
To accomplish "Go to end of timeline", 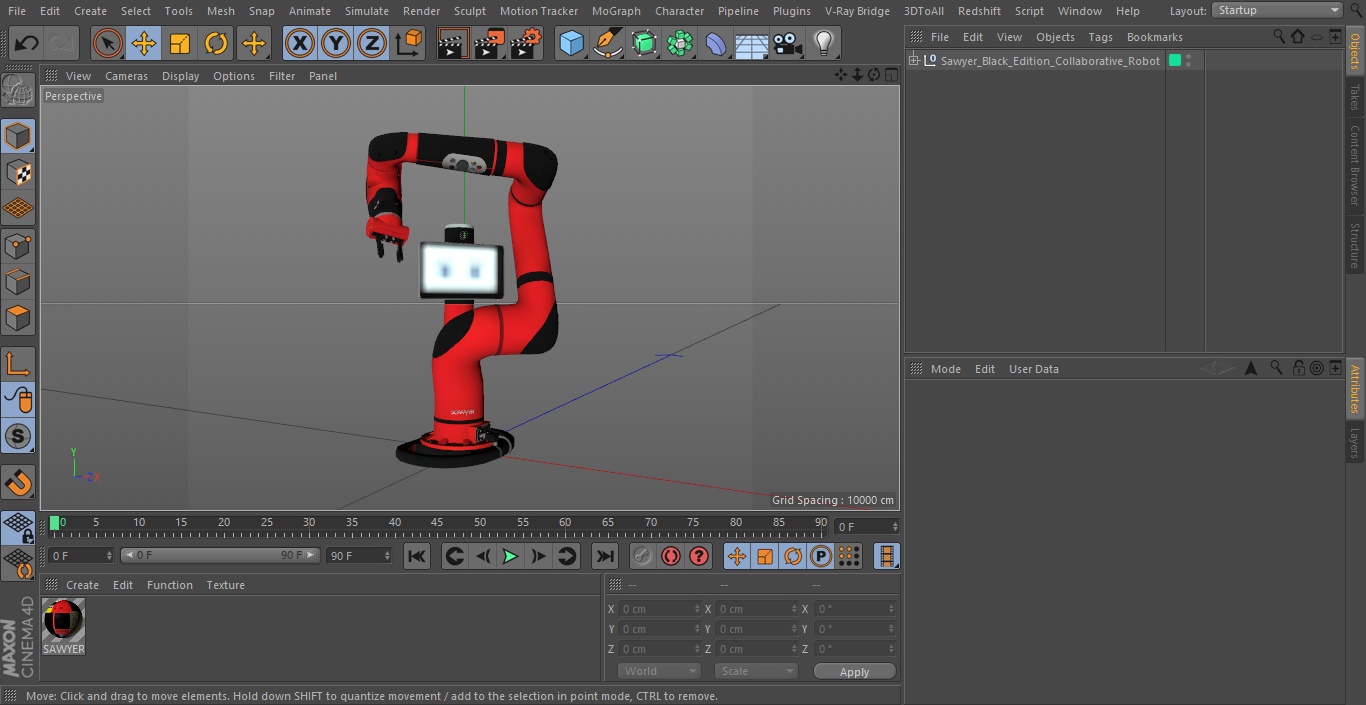I will [x=605, y=556].
